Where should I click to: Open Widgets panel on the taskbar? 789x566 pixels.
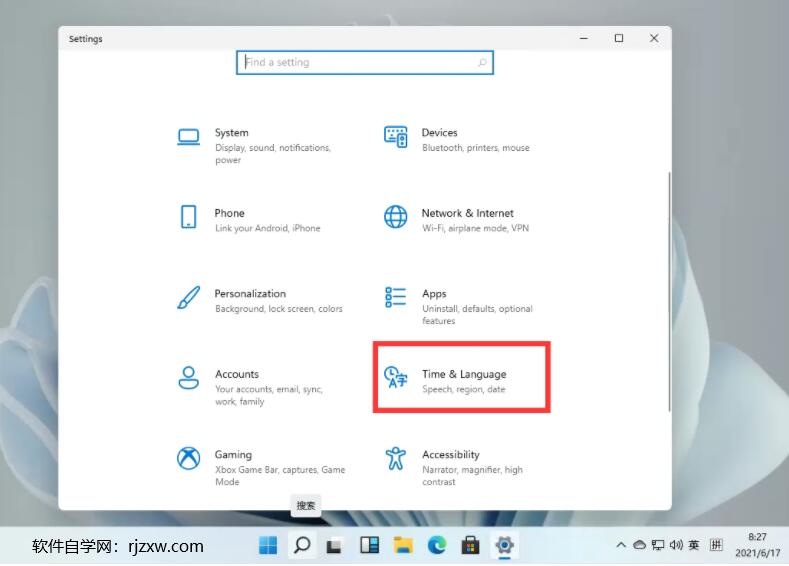(x=369, y=545)
